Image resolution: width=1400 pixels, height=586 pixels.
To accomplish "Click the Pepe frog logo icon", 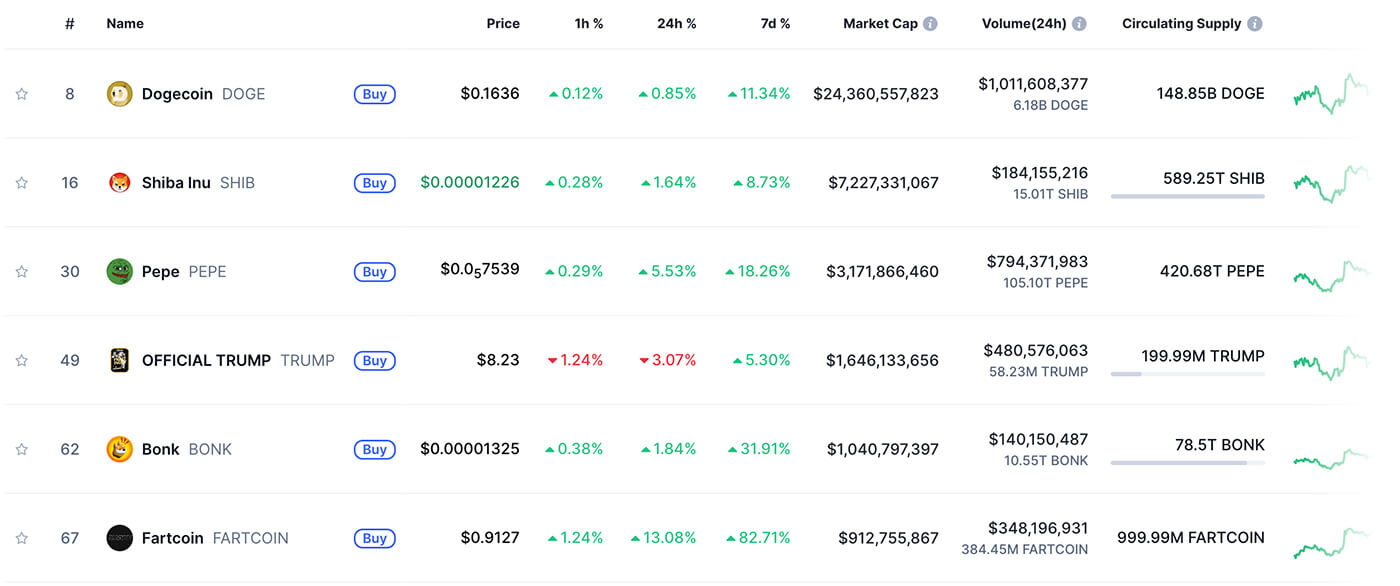I will click(x=119, y=272).
